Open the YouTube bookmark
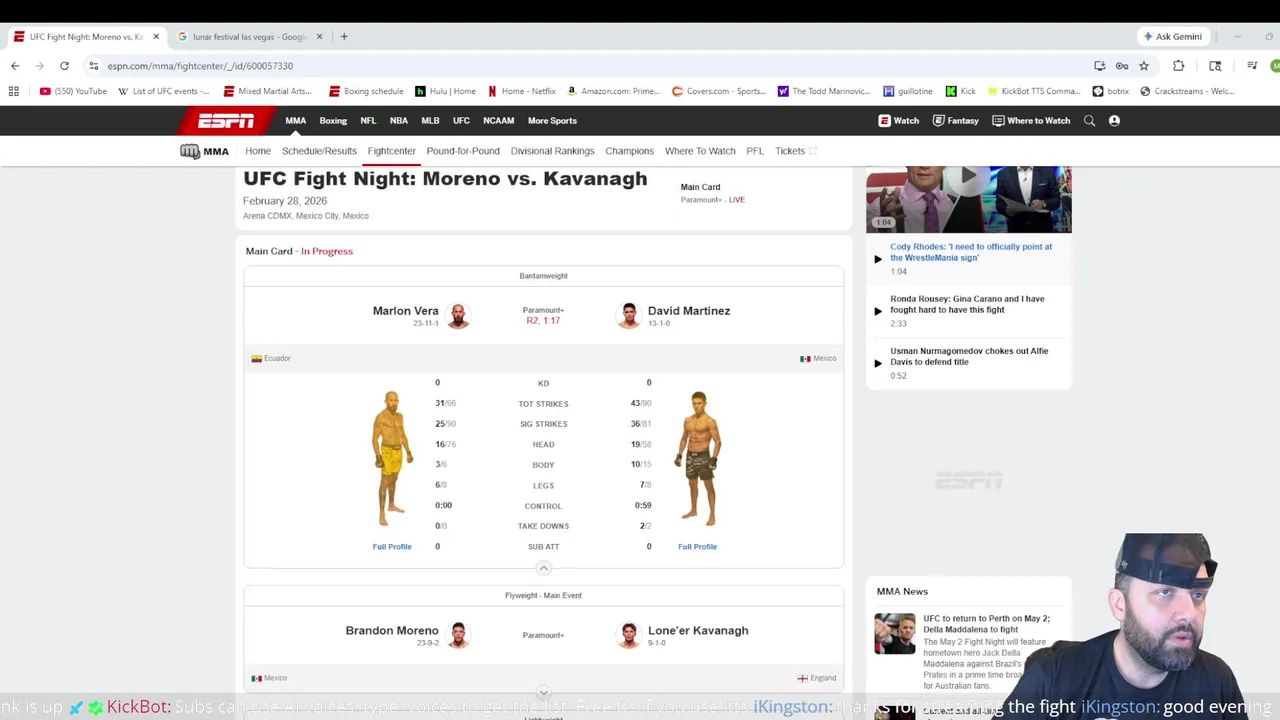 click(x=73, y=91)
